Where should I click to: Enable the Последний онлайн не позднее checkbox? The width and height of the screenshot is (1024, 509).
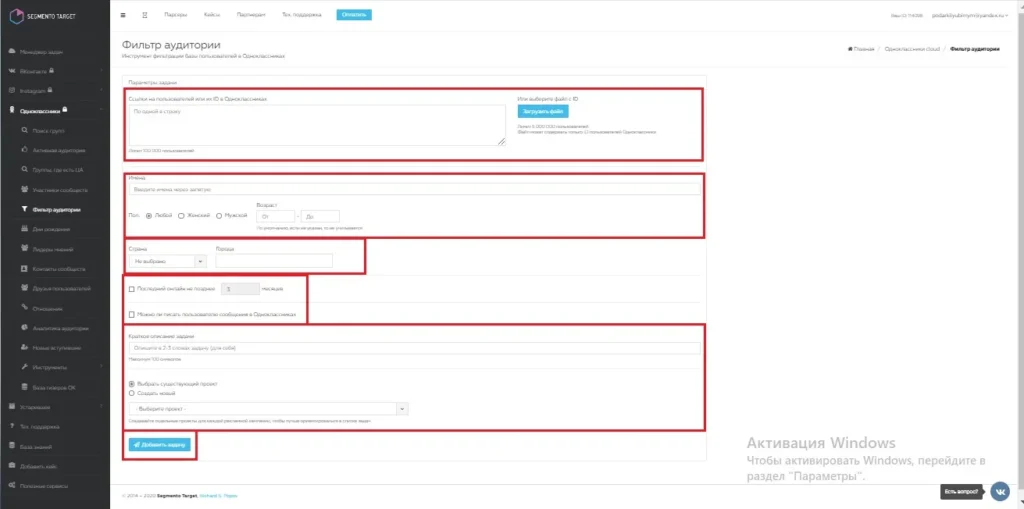[x=132, y=288]
